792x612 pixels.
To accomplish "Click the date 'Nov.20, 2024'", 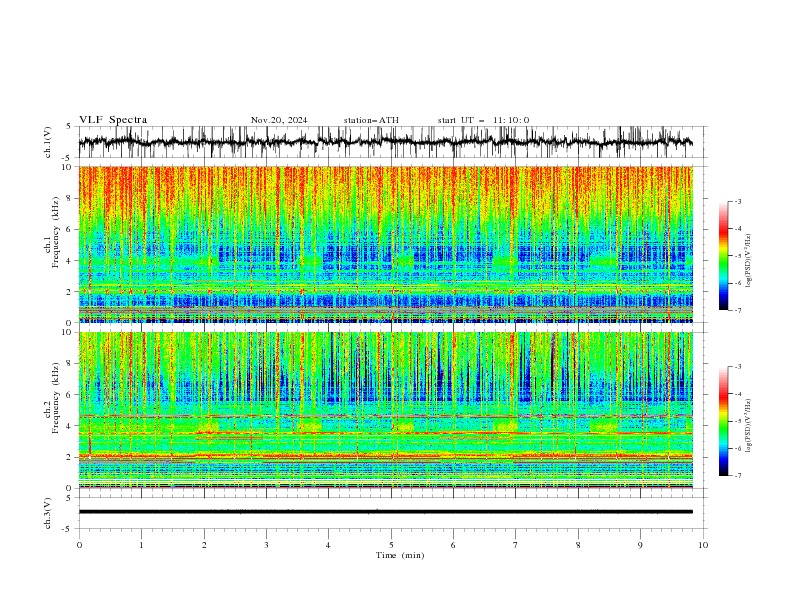I will tap(279, 120).
